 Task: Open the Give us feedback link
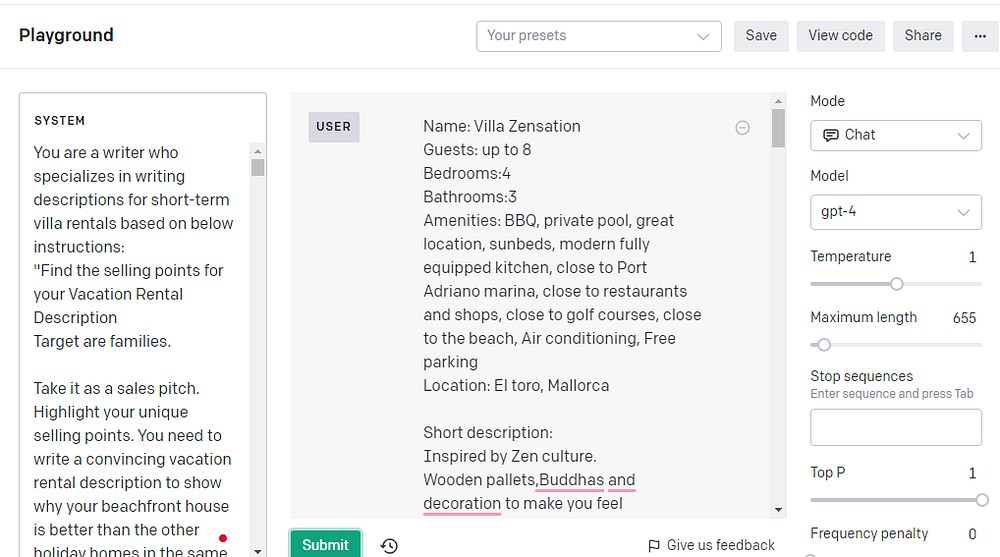coord(720,545)
